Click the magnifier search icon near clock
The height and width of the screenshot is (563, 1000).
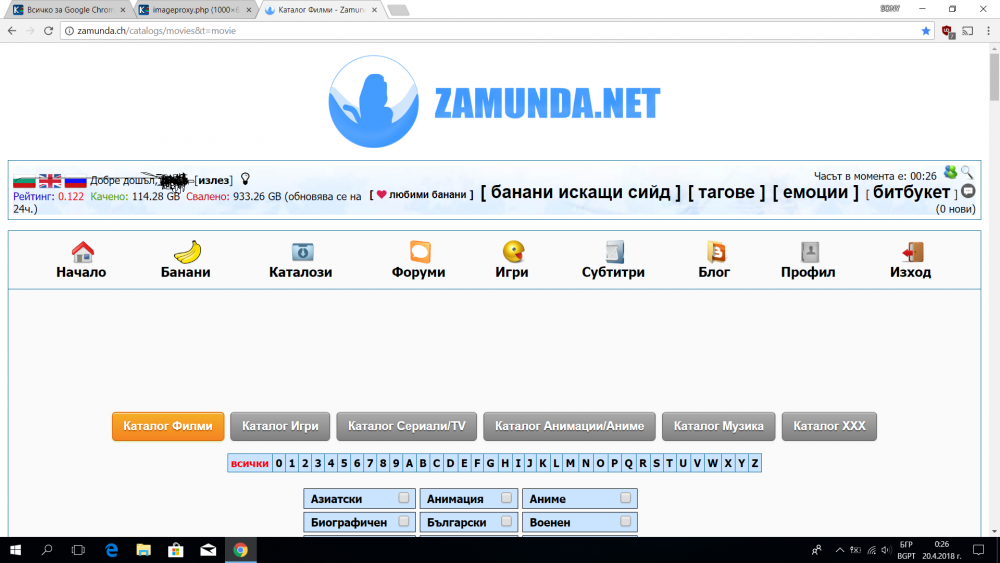[x=967, y=172]
